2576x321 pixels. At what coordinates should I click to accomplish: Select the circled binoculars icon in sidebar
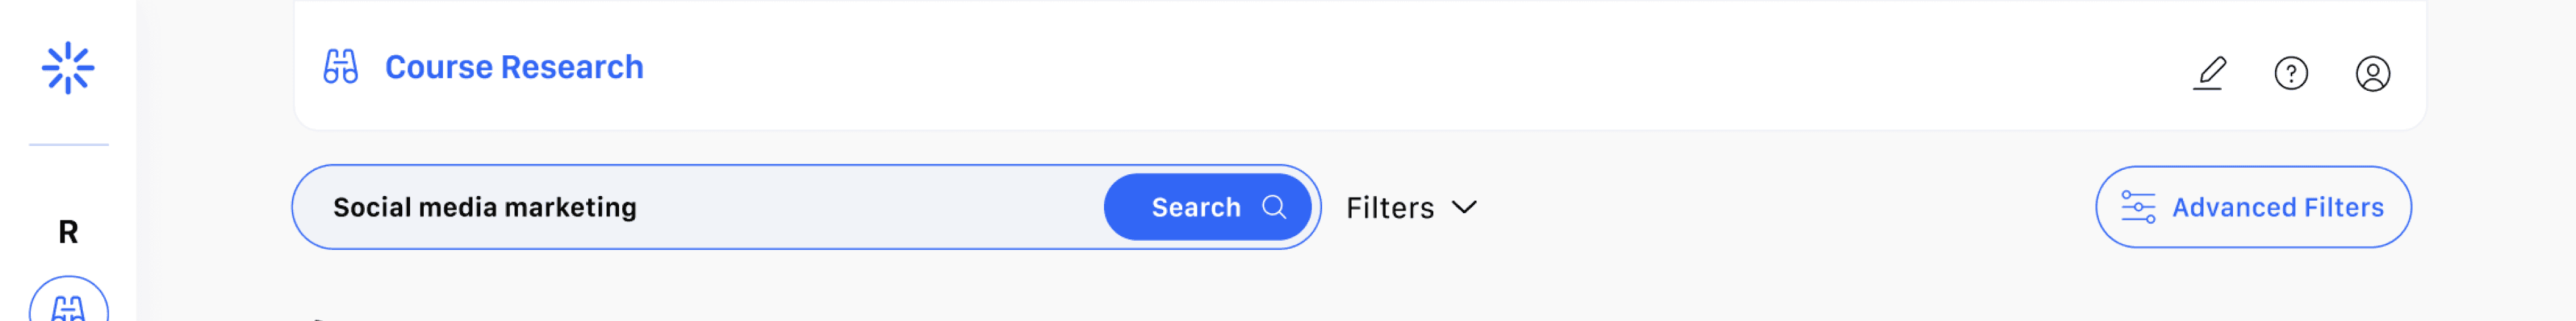coord(68,303)
